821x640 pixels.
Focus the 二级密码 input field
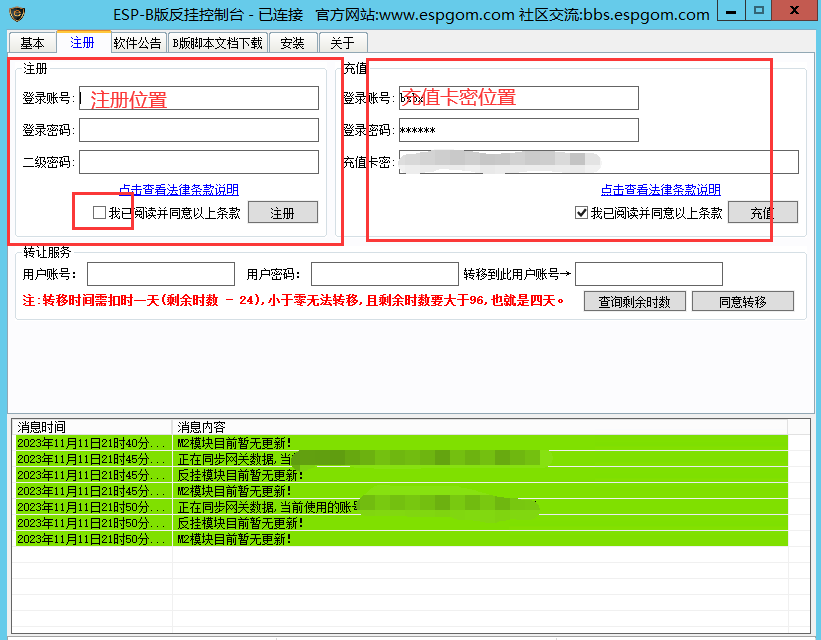pos(199,162)
